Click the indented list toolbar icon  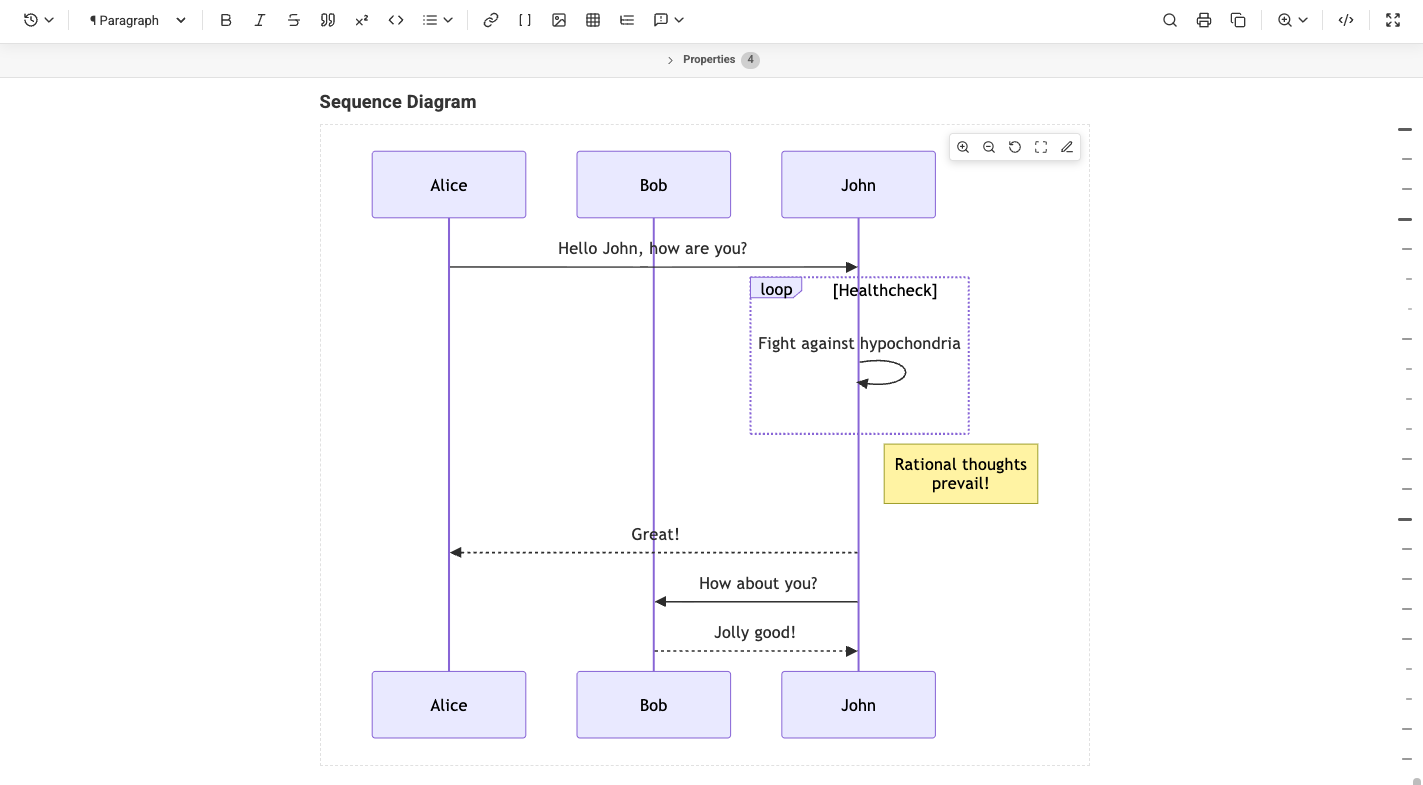coord(627,20)
